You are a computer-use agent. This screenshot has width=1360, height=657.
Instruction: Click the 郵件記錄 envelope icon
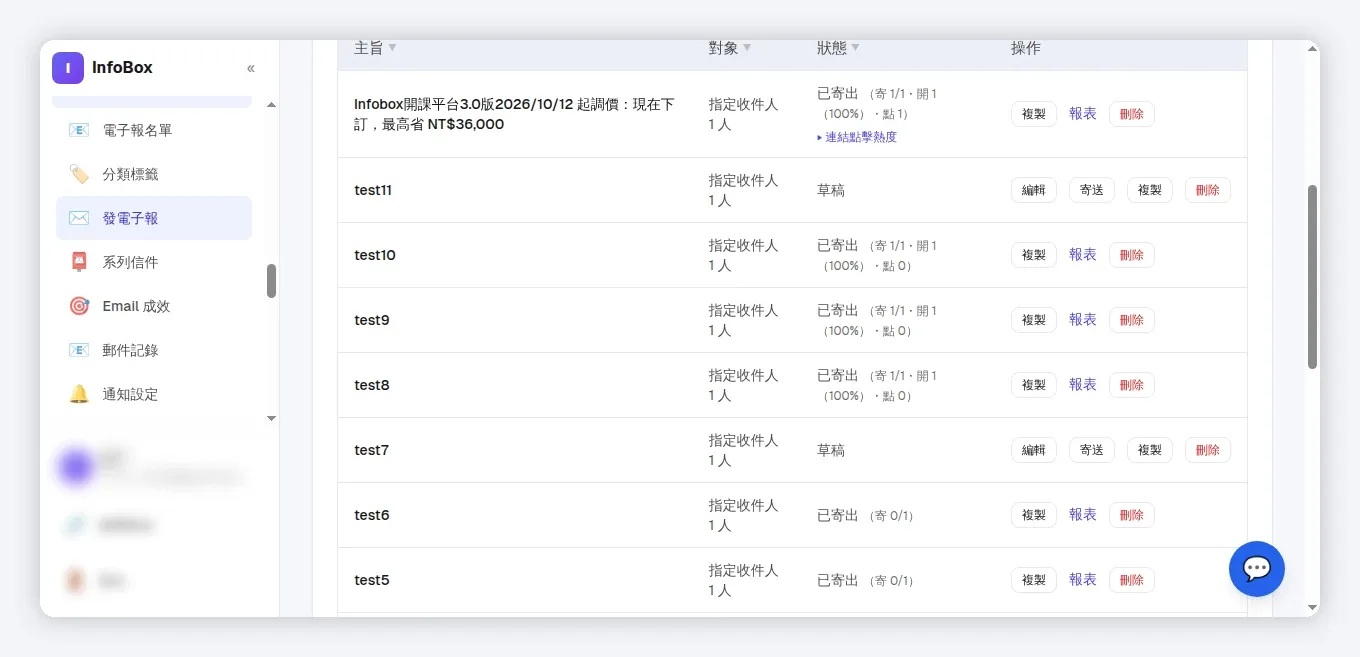tap(79, 350)
